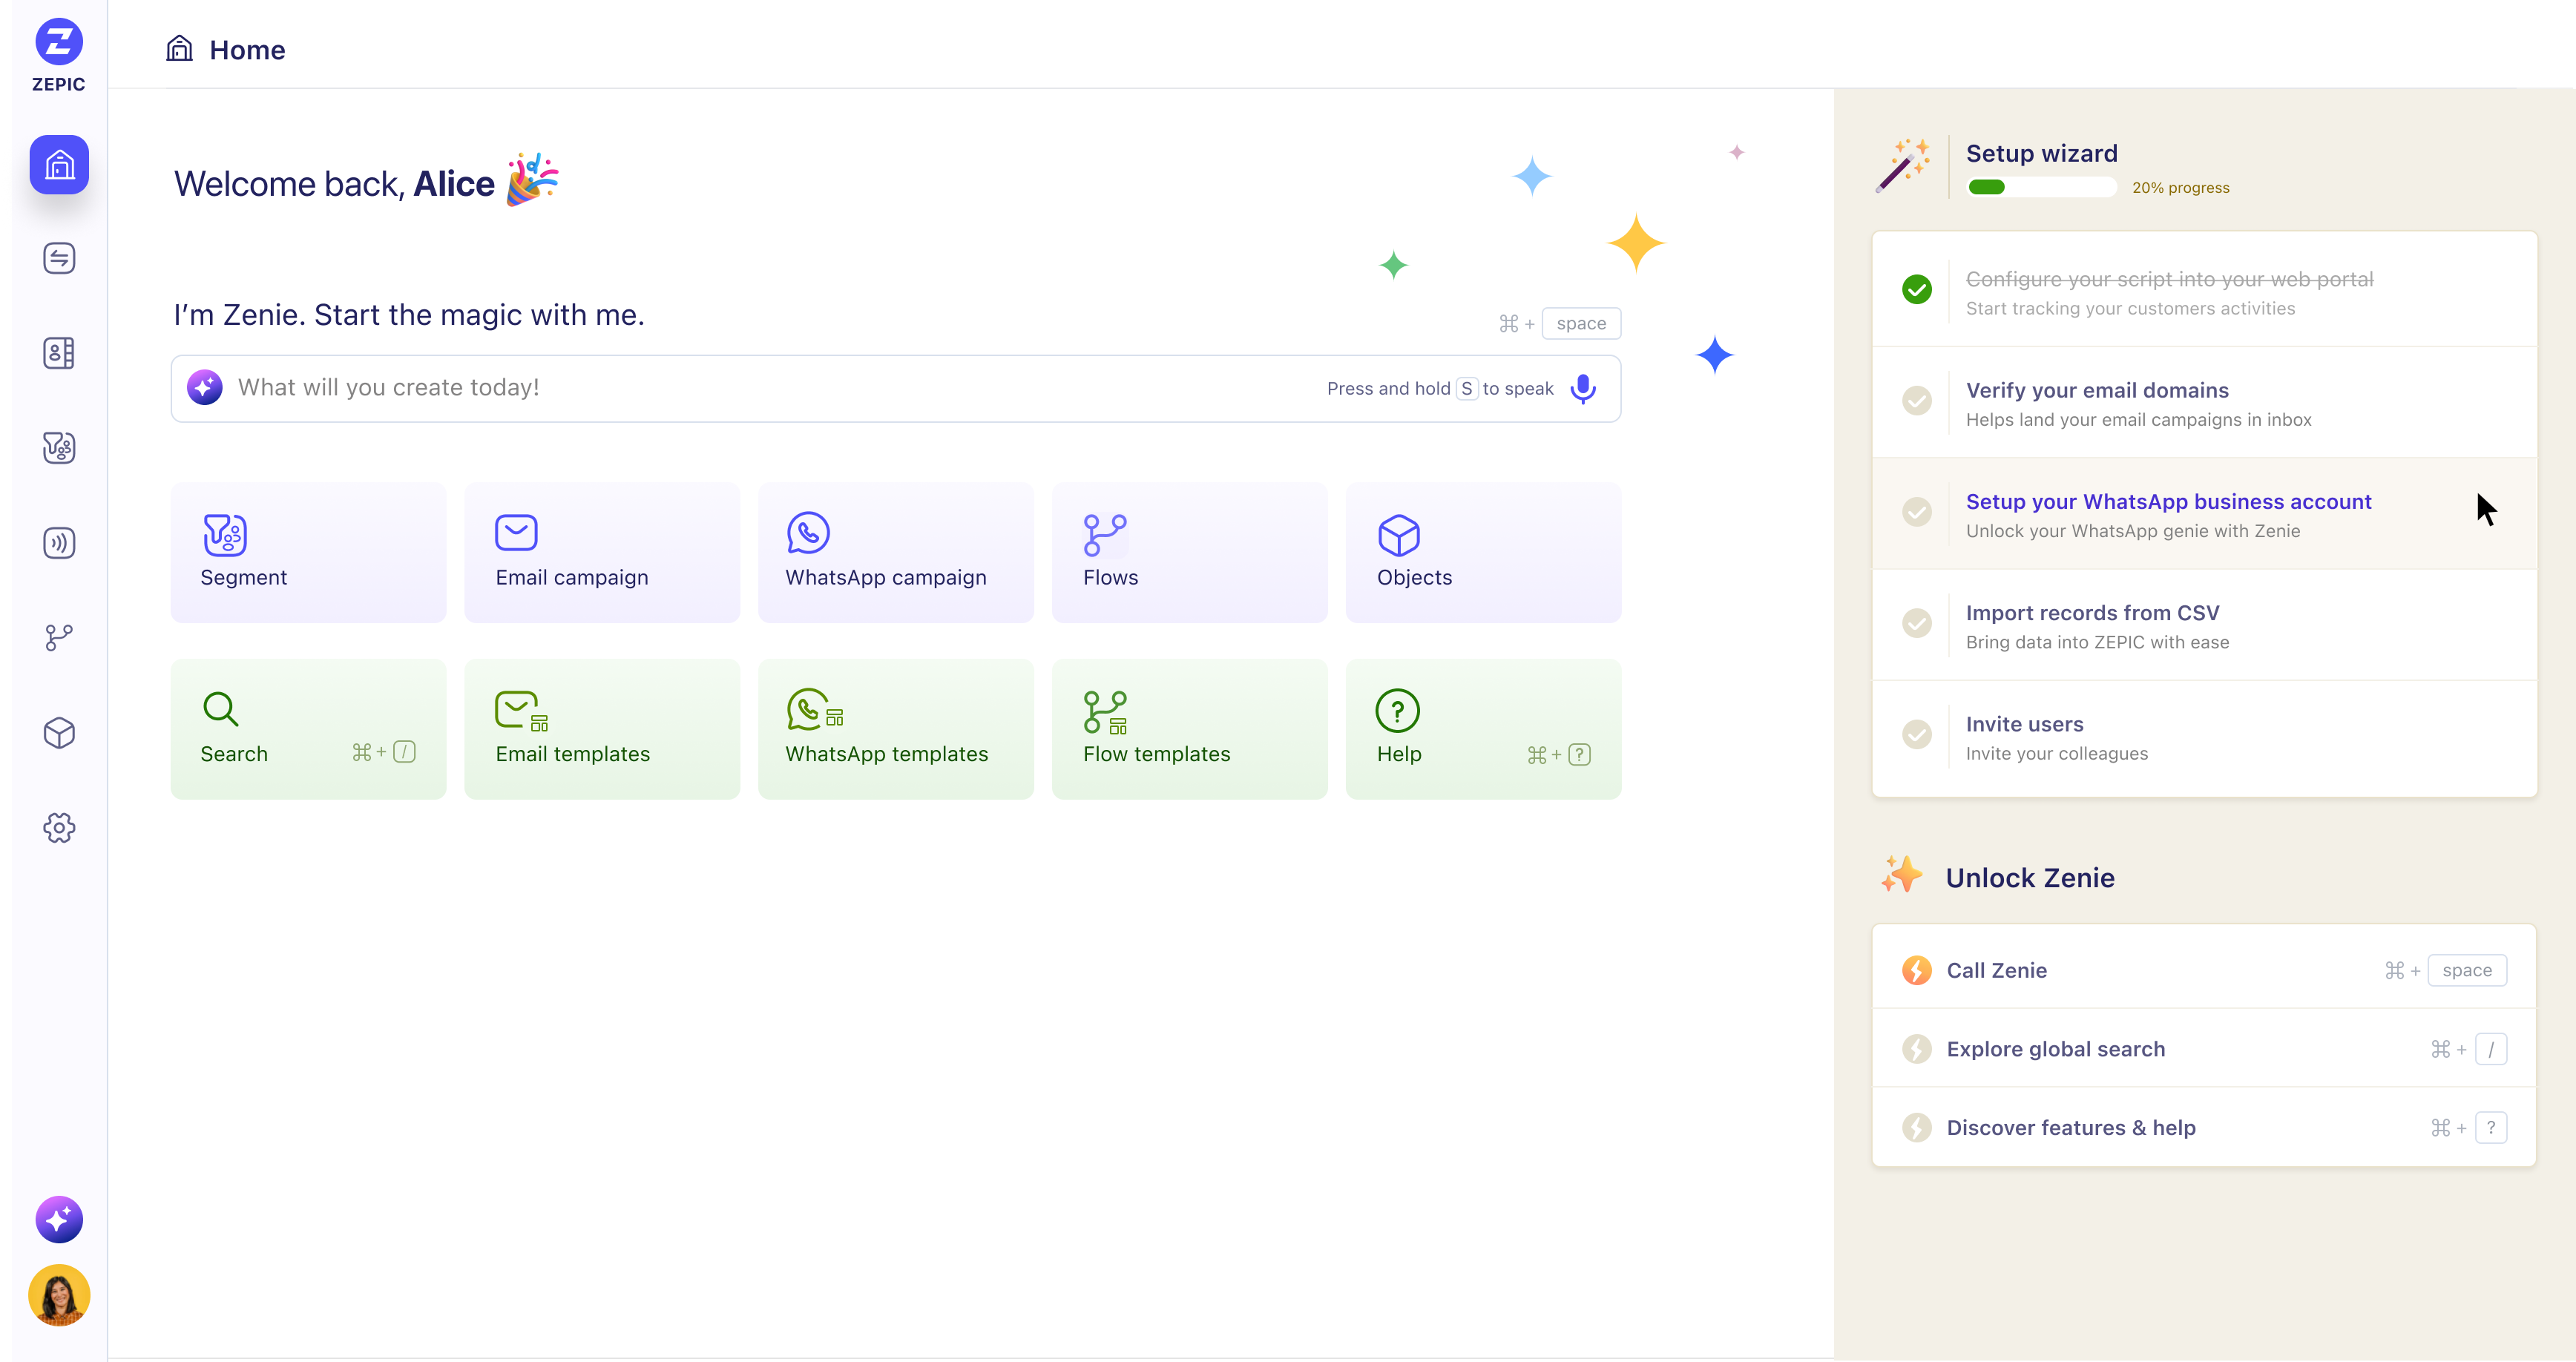The width and height of the screenshot is (2576, 1362).
Task: Select the data sync arrows icon in sidebar
Action: (x=59, y=258)
